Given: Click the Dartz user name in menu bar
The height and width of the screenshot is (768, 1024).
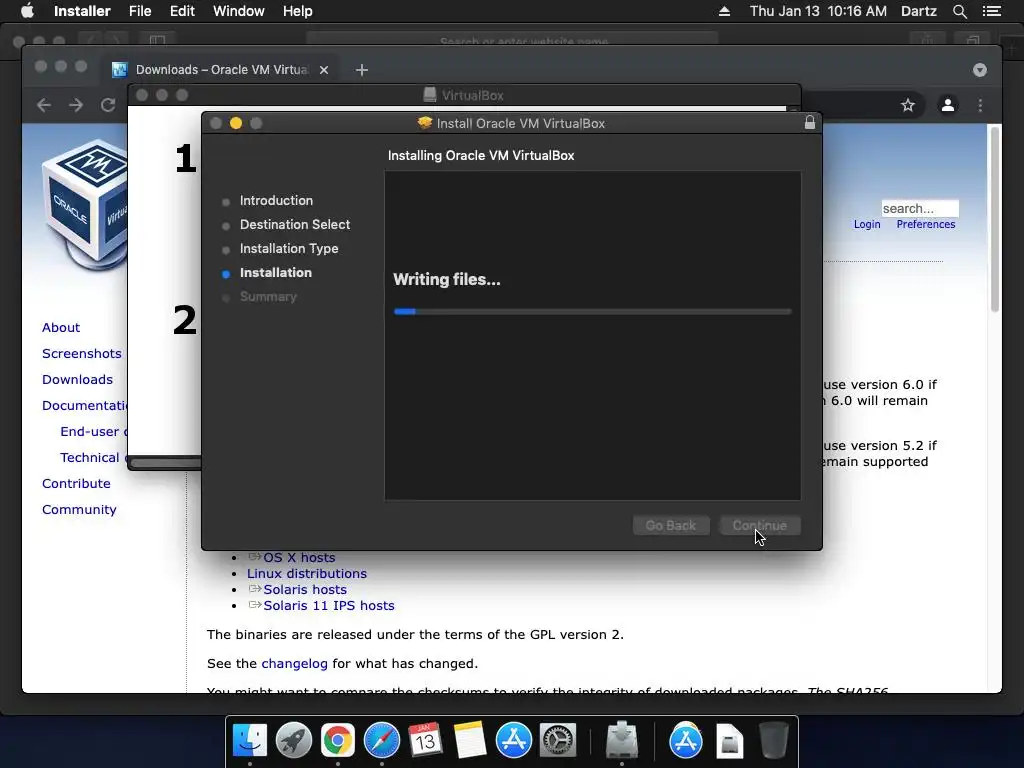Looking at the screenshot, I should pyautogui.click(x=918, y=11).
